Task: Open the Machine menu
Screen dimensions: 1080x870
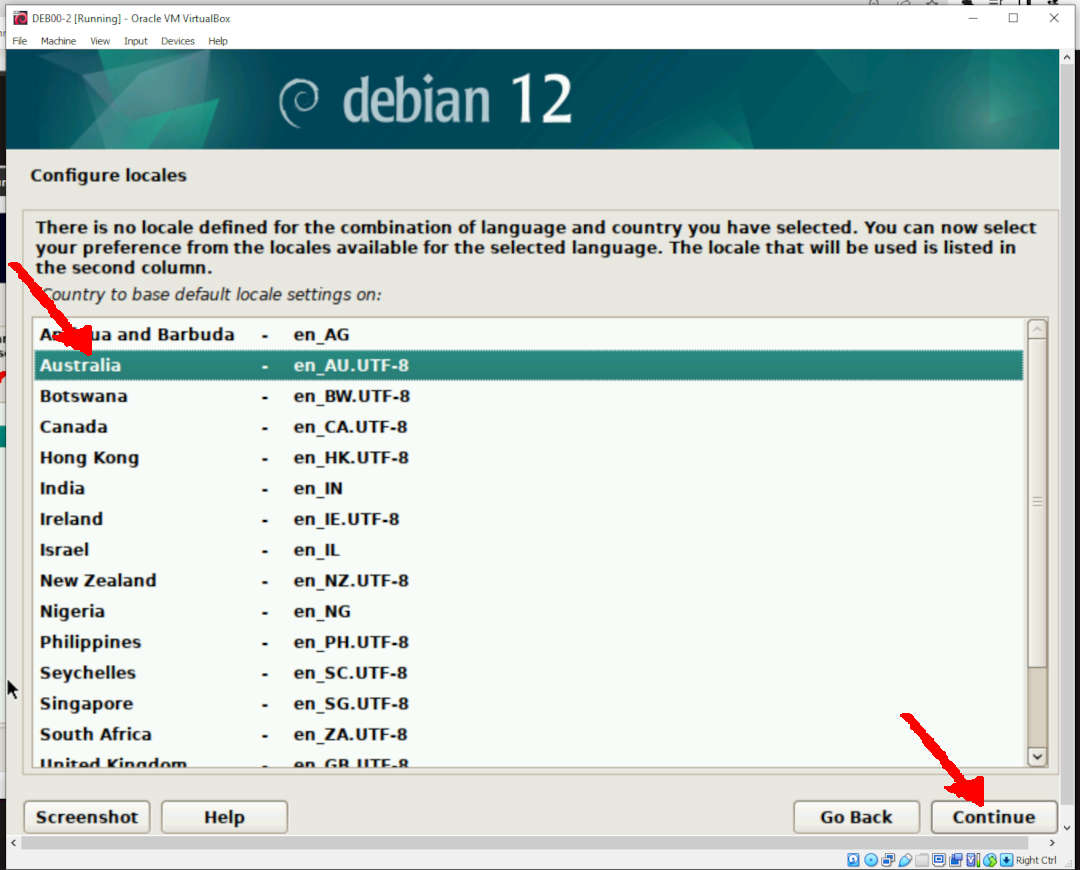Action: click(x=58, y=41)
